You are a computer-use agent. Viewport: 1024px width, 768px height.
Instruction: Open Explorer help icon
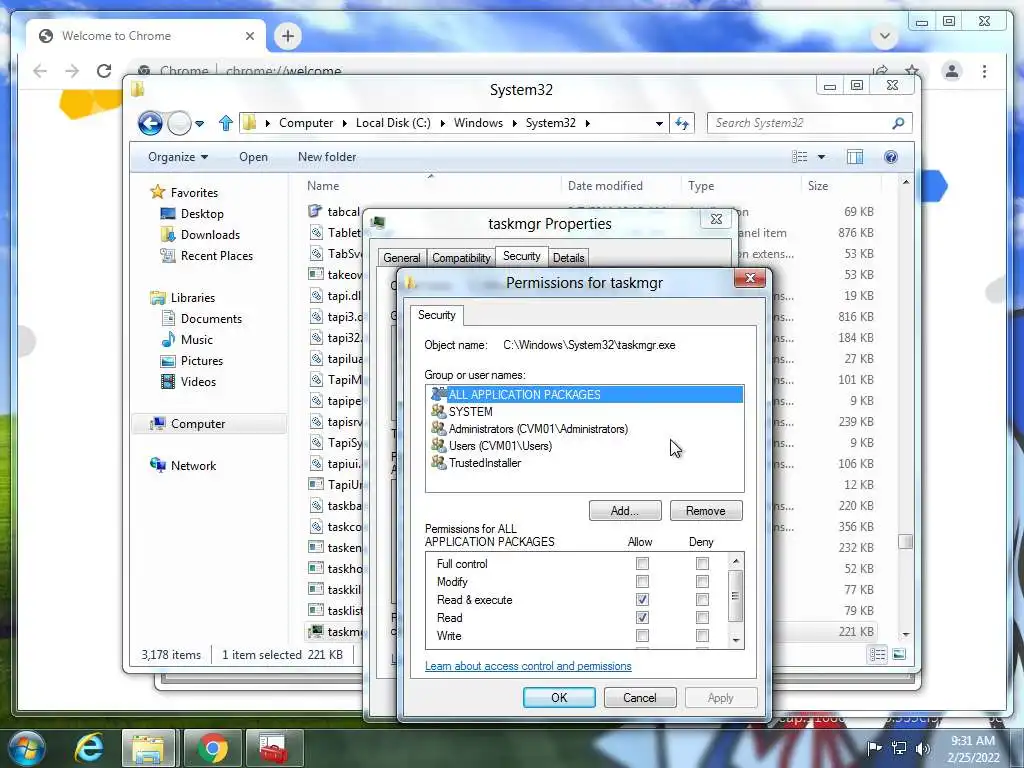[x=891, y=157]
